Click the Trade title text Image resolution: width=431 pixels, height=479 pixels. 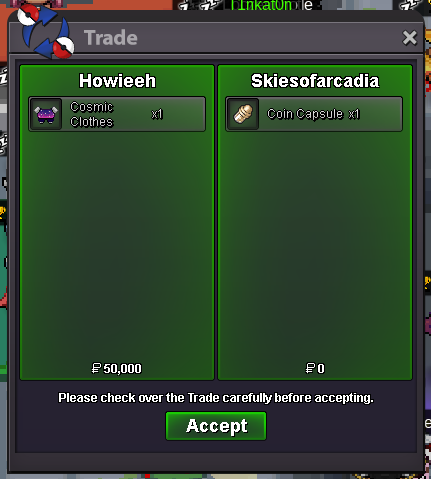(x=111, y=38)
